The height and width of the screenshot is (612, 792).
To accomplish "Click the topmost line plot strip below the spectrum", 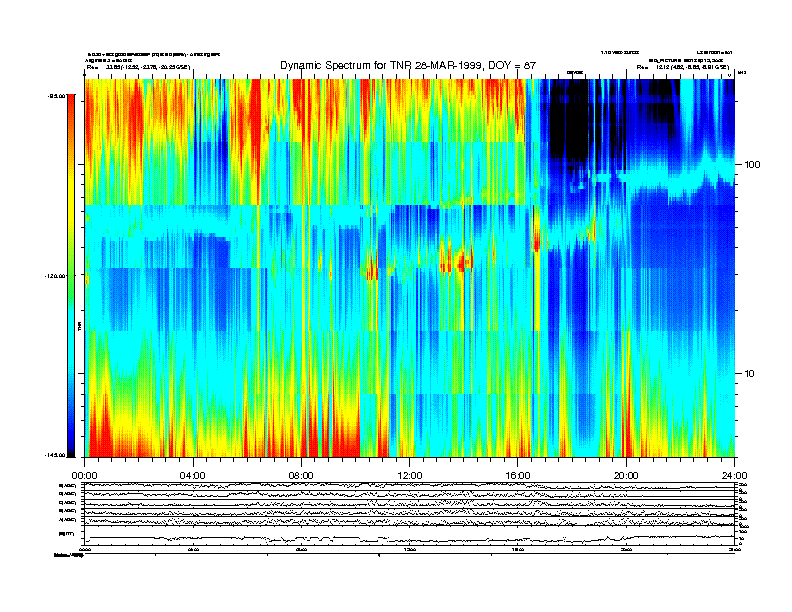I will pos(409,486).
